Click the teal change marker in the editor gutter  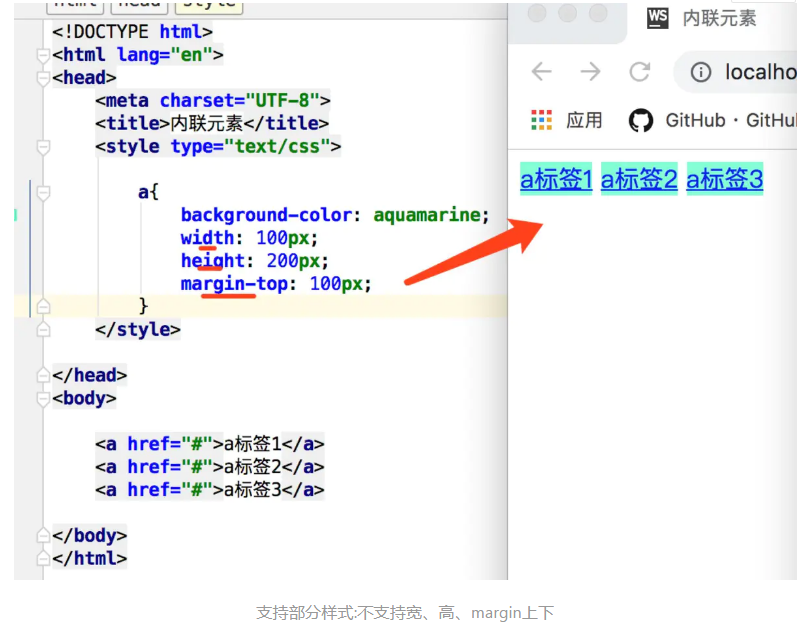[x=15, y=215]
